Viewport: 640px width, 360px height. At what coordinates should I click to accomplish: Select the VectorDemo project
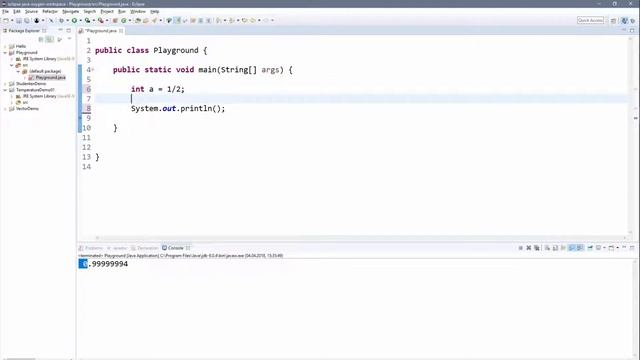pos(27,109)
